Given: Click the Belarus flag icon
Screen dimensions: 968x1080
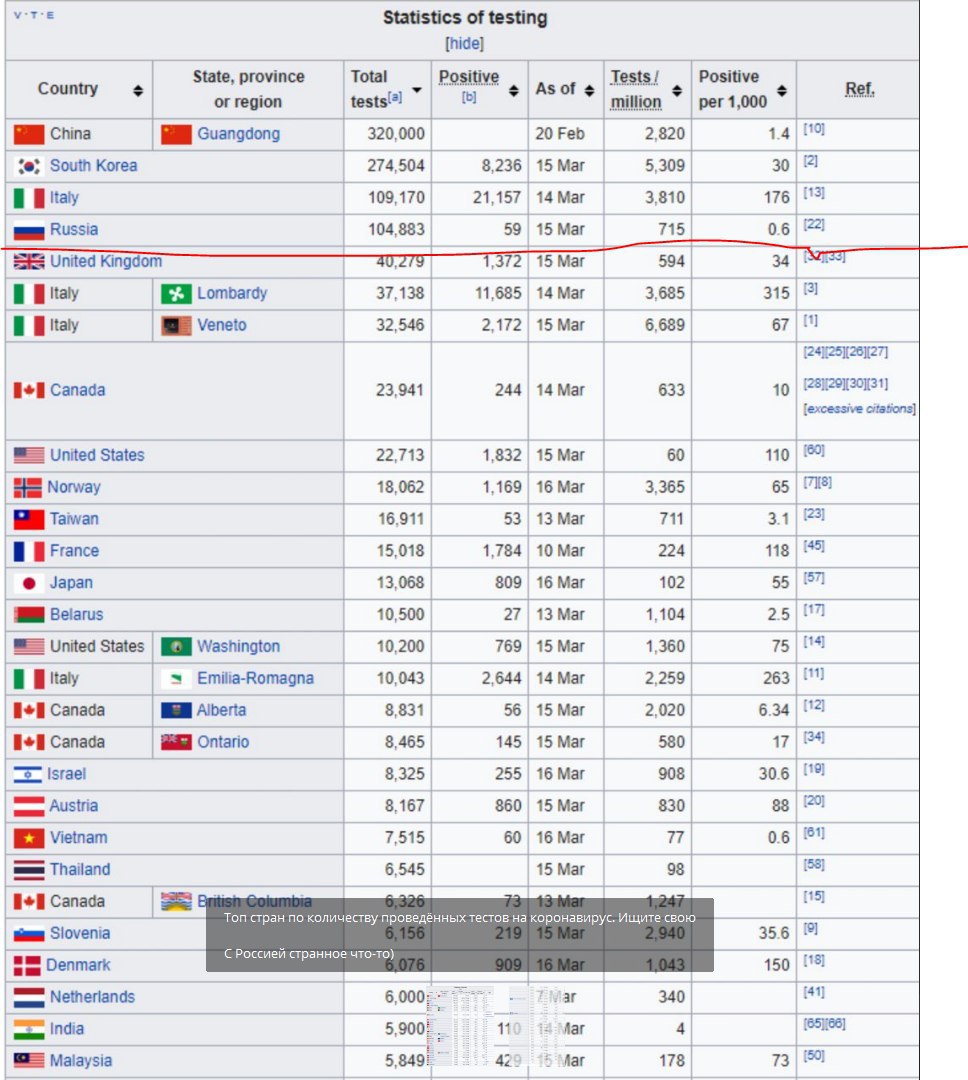Looking at the screenshot, I should [29, 614].
